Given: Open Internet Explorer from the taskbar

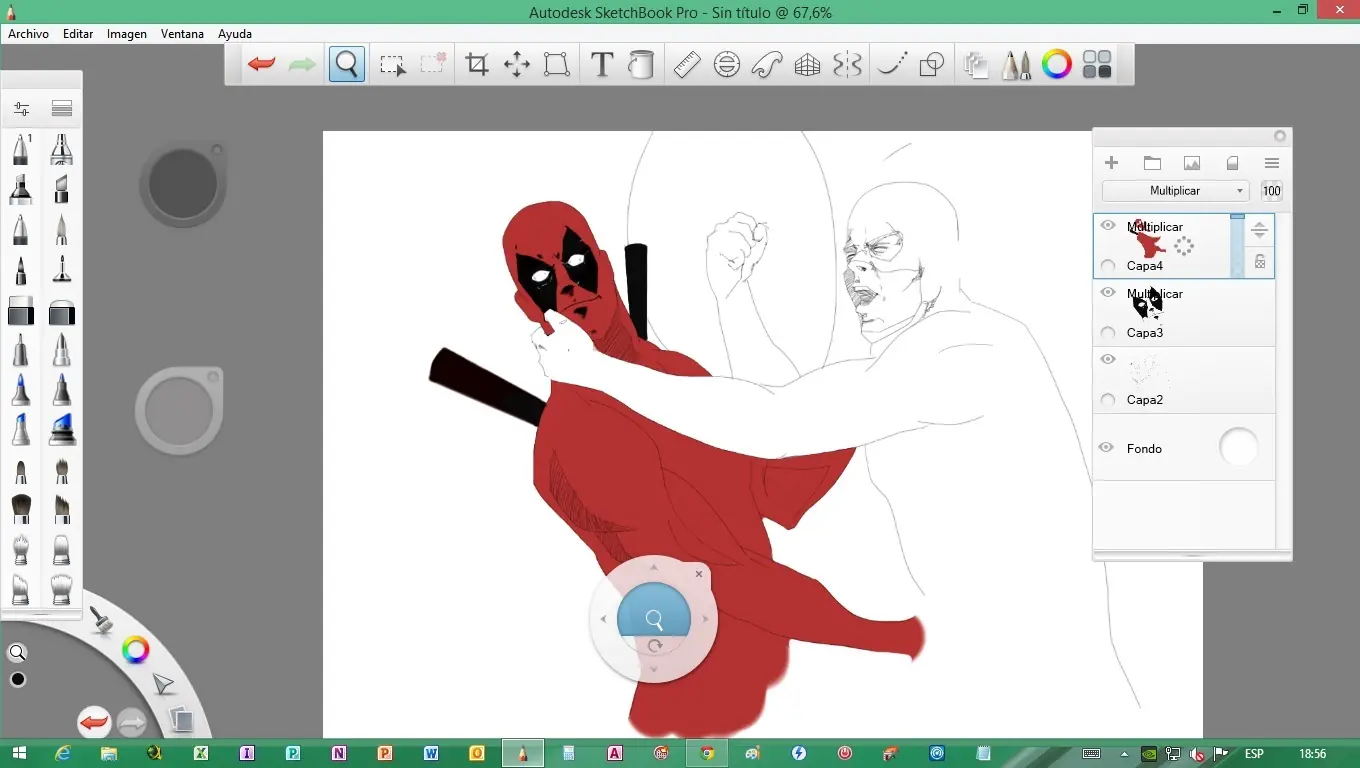Looking at the screenshot, I should pyautogui.click(x=63, y=753).
